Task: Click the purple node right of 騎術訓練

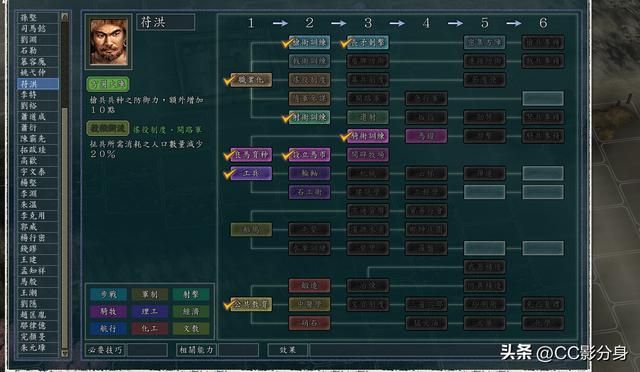Action: 426,136
